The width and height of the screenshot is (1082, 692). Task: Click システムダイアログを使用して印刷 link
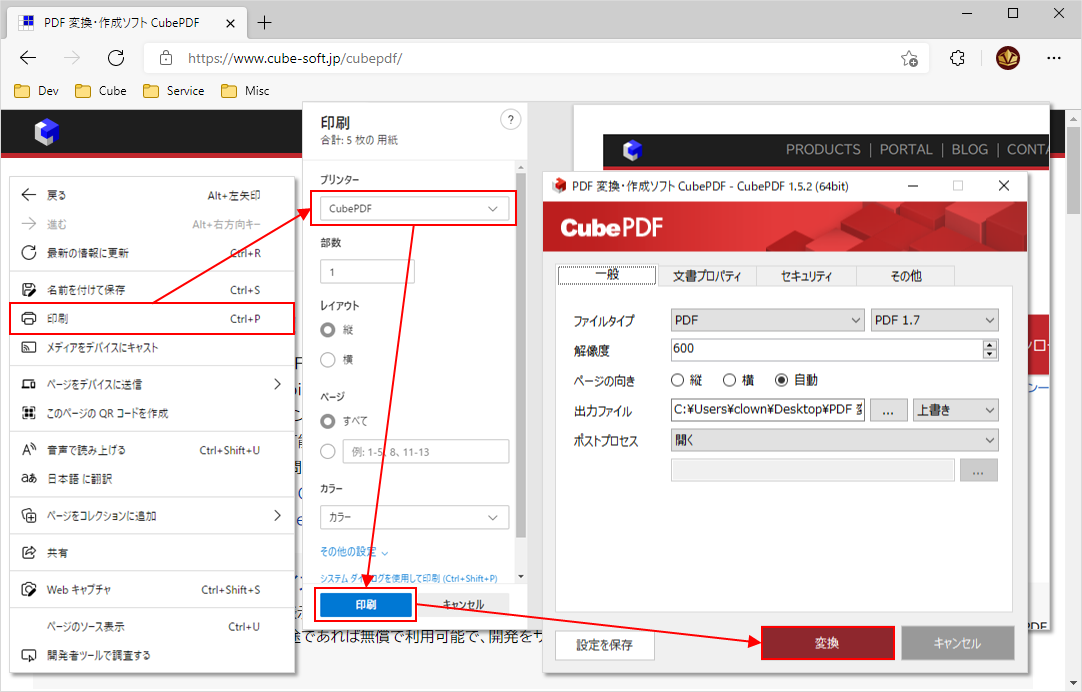coord(409,578)
